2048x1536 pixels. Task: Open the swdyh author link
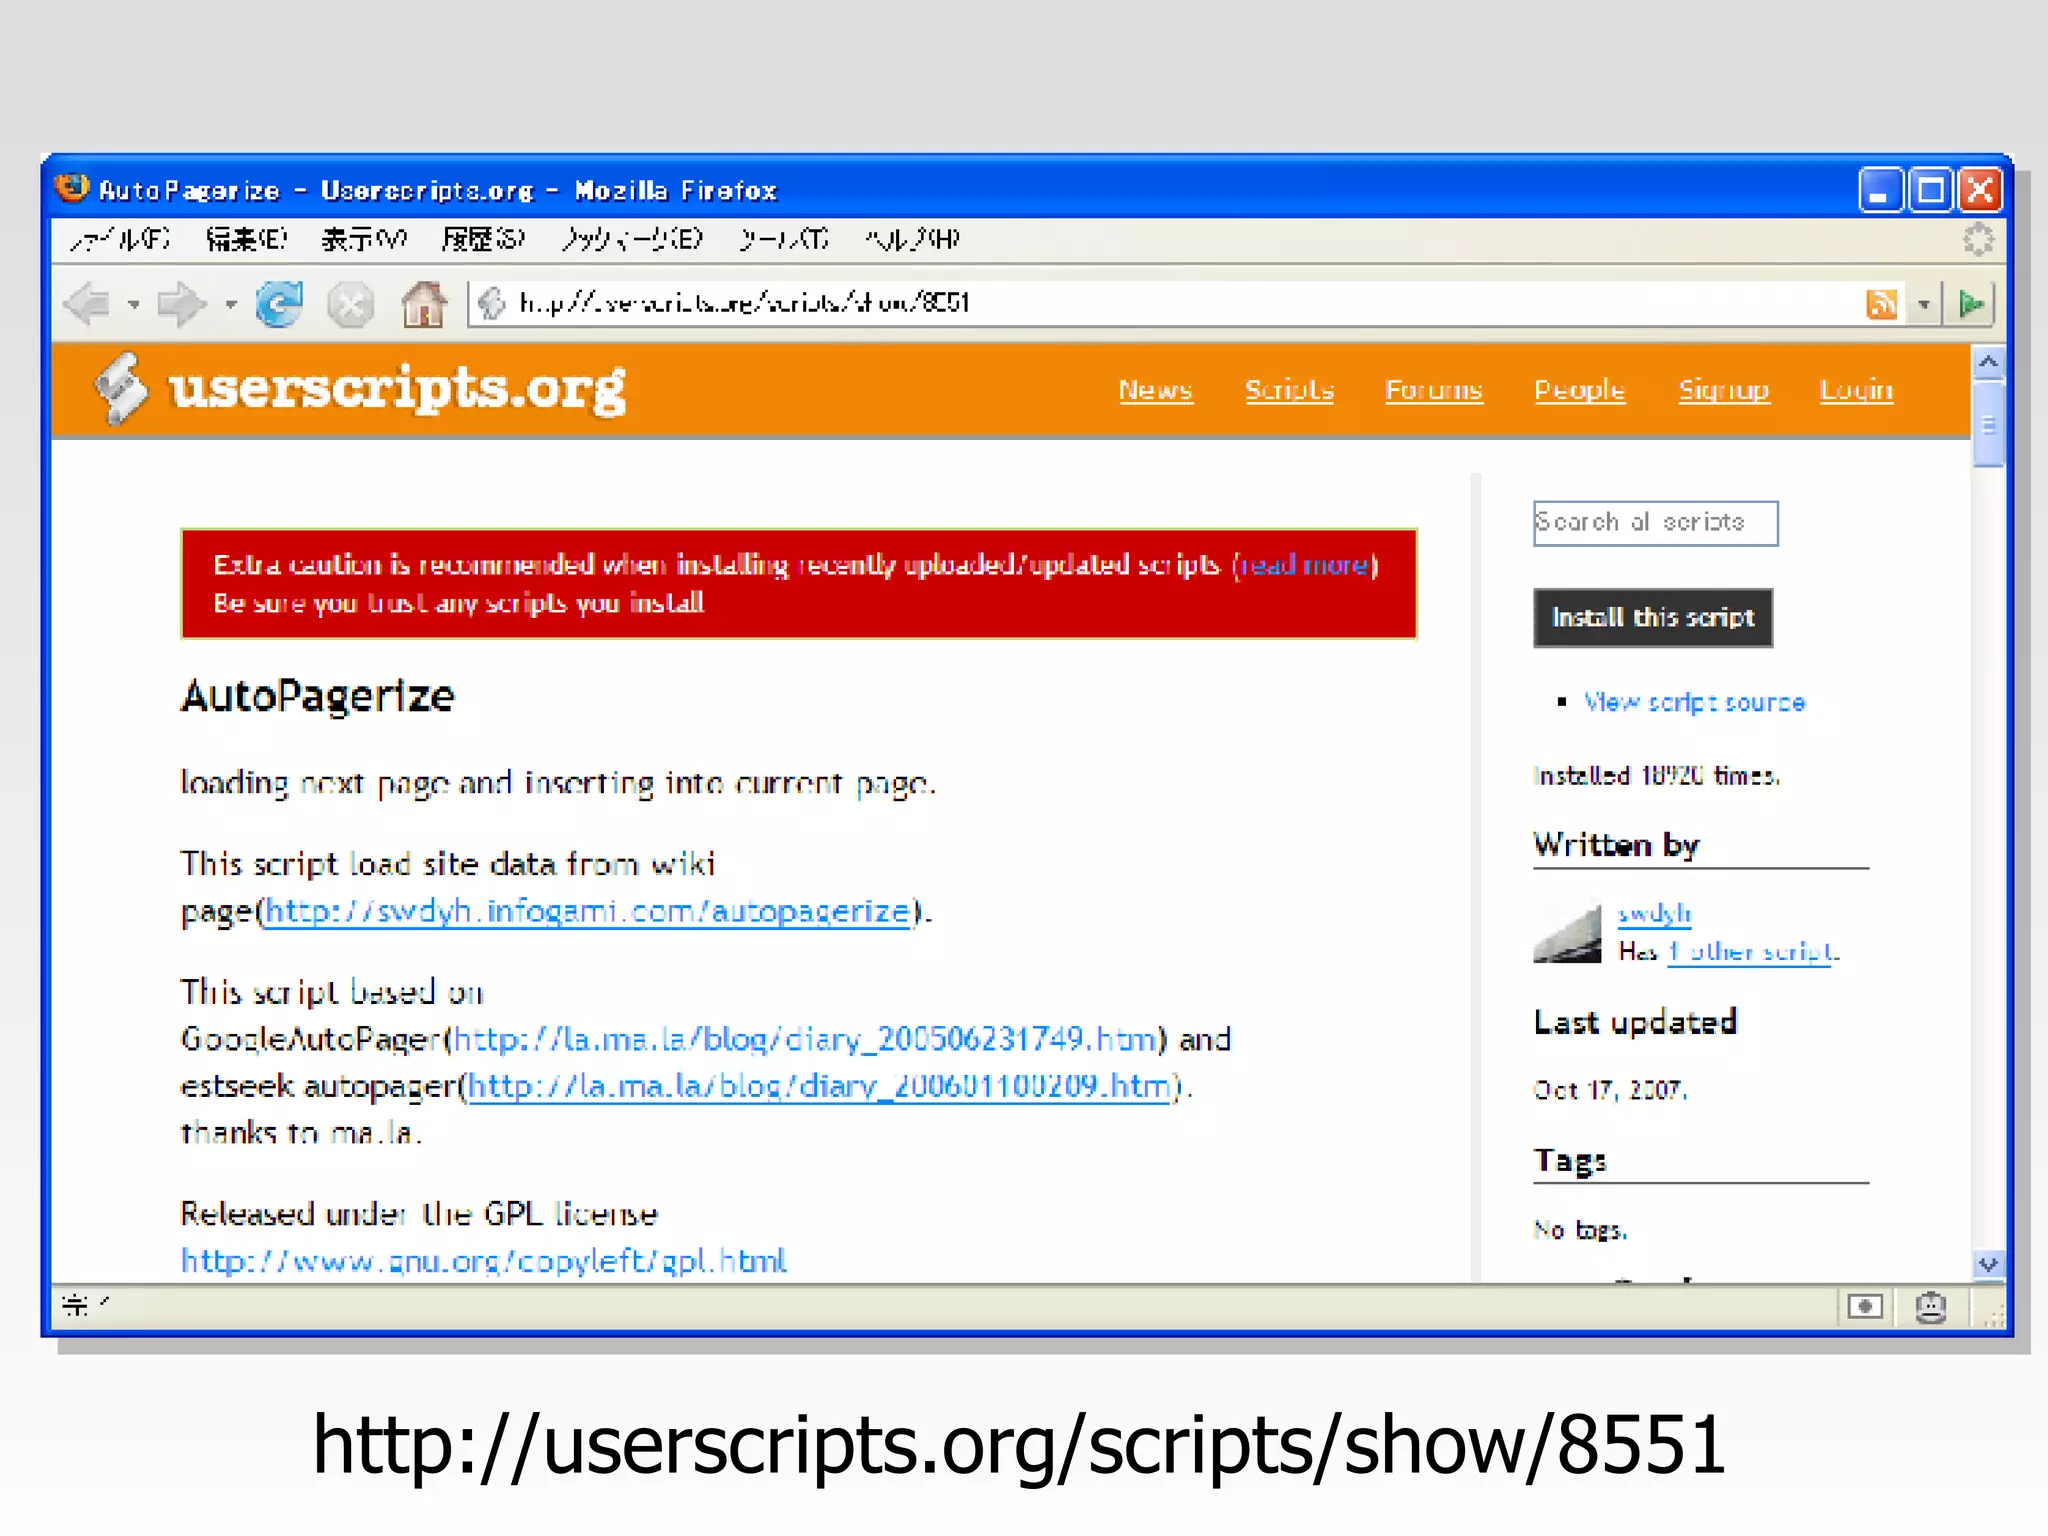[1654, 913]
